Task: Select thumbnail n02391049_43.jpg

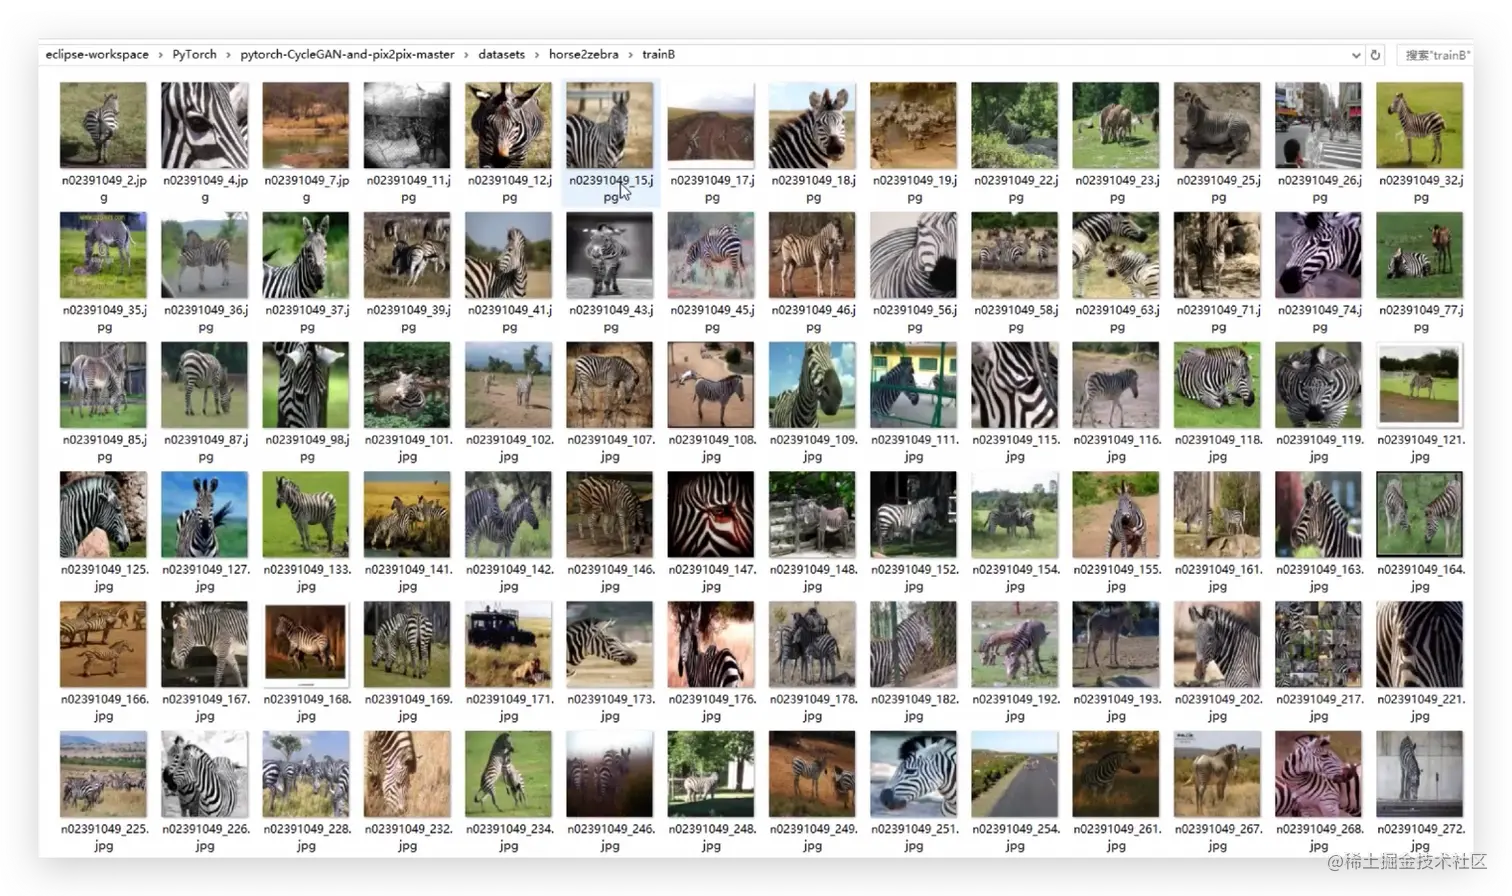Action: tap(610, 255)
